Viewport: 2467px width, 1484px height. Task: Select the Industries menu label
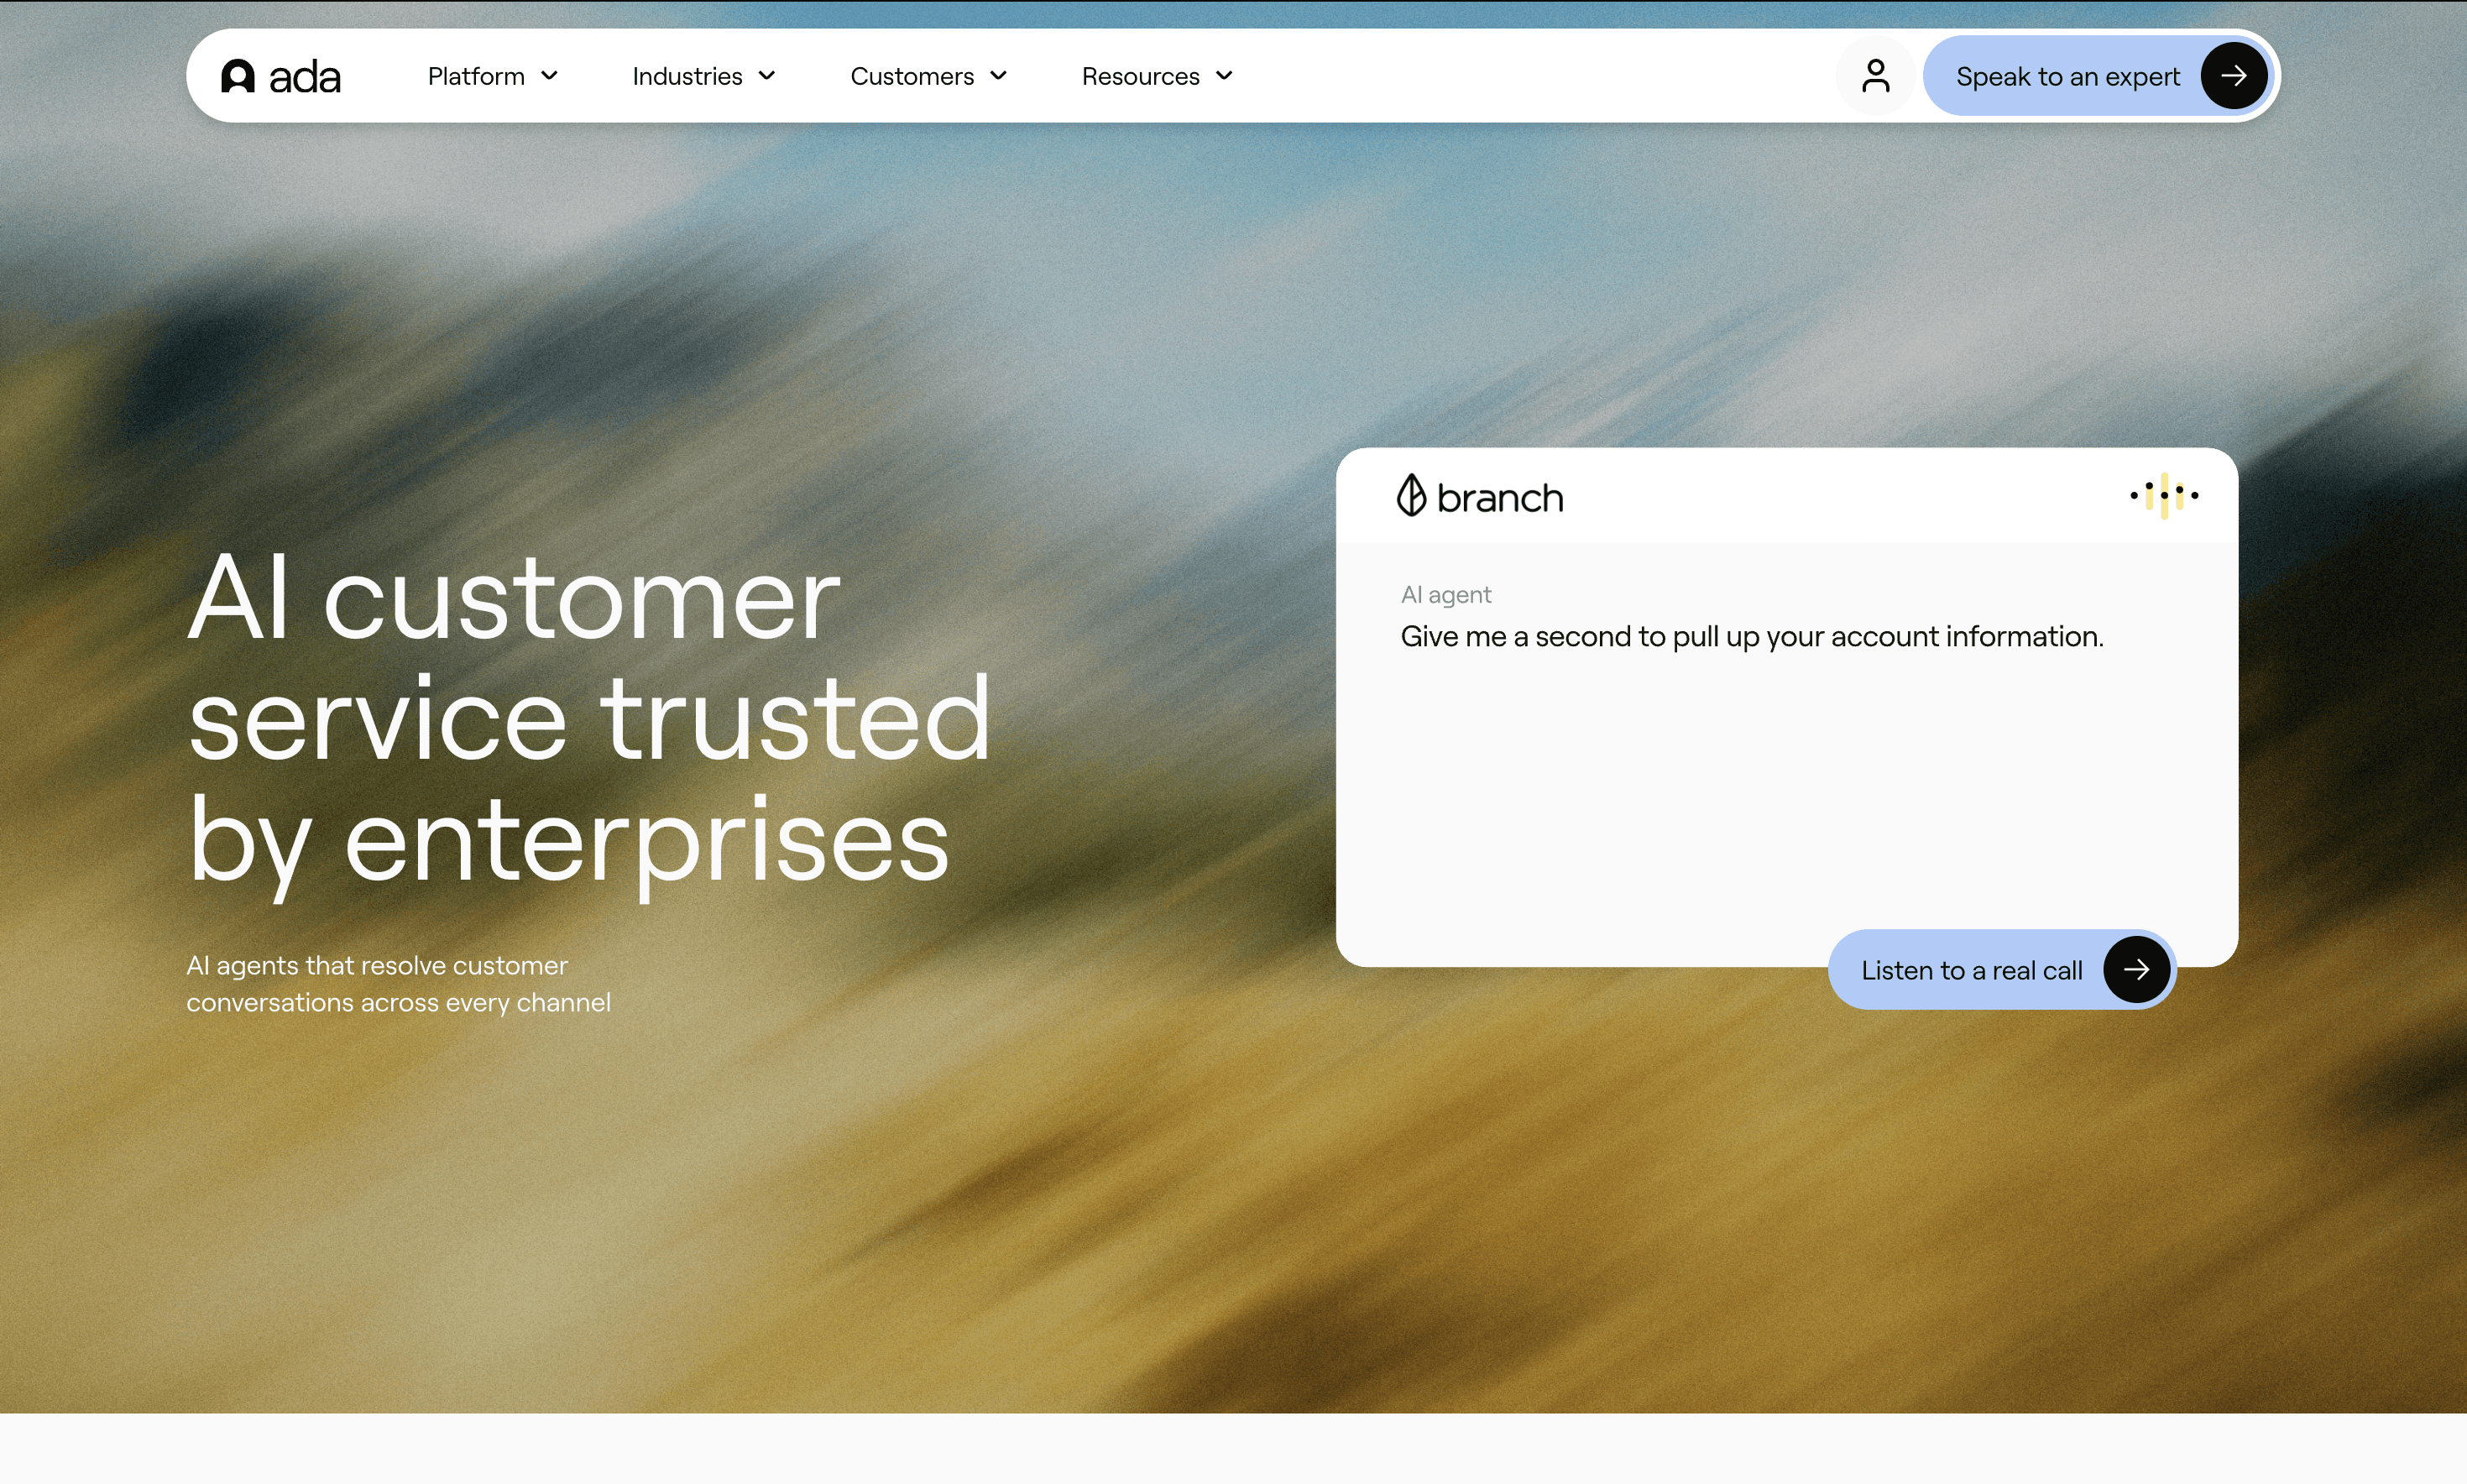[x=687, y=77]
